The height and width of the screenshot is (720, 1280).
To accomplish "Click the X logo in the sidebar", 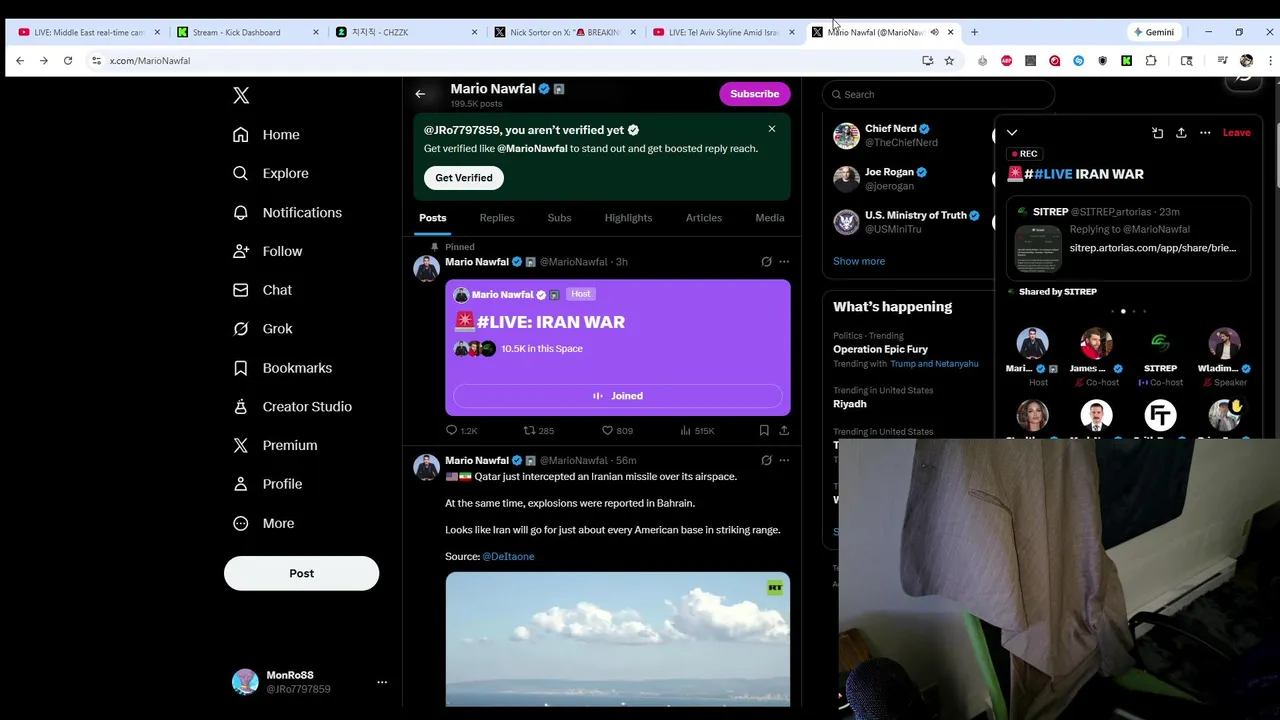I will [x=241, y=95].
